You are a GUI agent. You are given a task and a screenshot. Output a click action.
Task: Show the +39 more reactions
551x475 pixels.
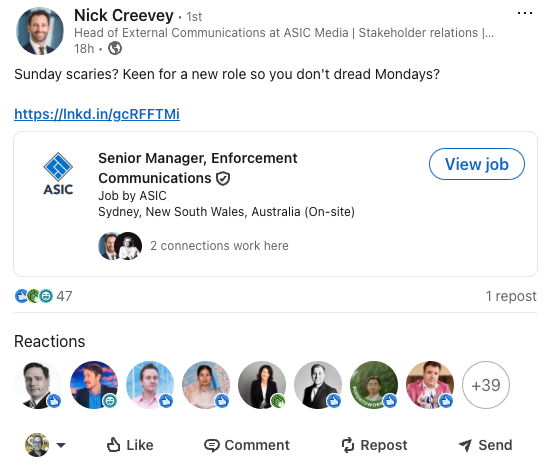[x=486, y=385]
